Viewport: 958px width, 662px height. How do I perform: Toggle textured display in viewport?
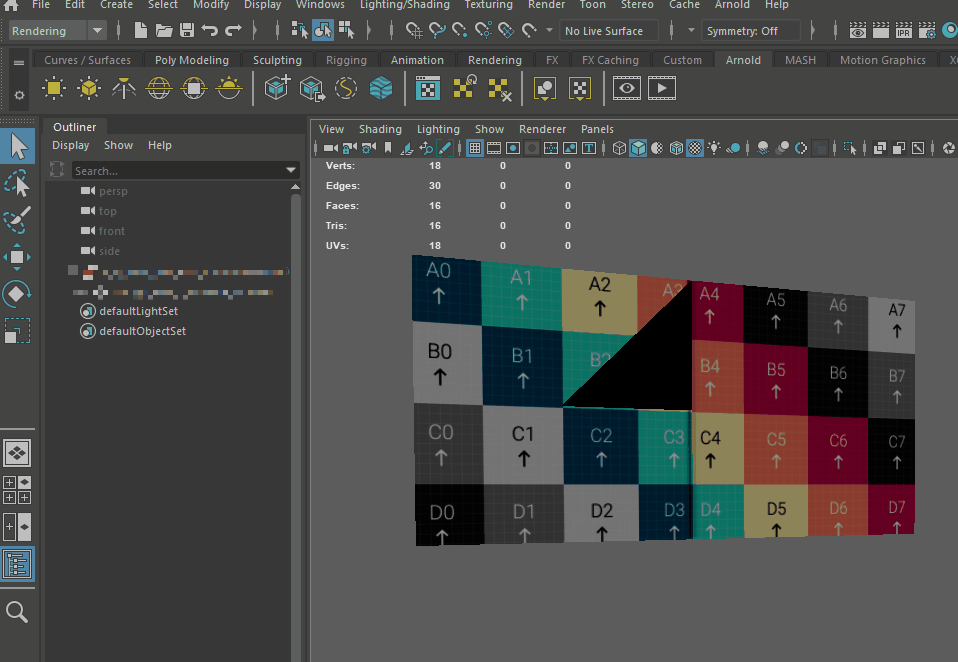click(x=694, y=148)
